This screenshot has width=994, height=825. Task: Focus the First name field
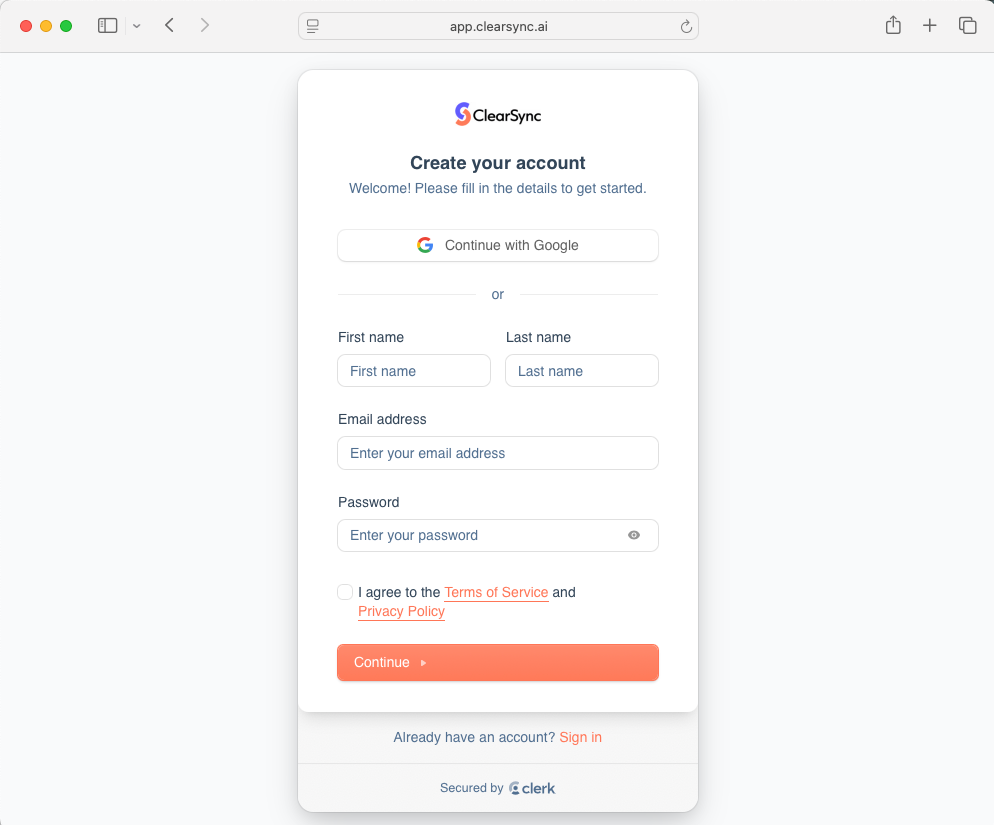pyautogui.click(x=414, y=371)
